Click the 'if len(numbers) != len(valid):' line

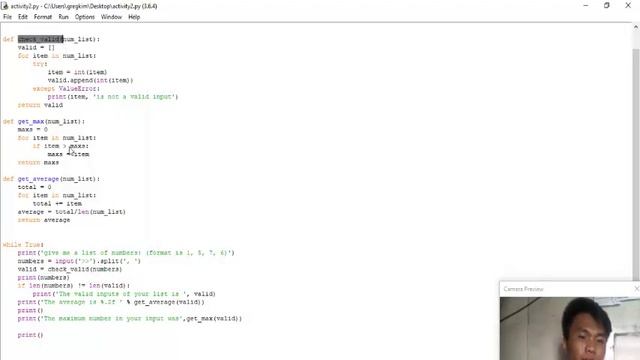point(73,286)
